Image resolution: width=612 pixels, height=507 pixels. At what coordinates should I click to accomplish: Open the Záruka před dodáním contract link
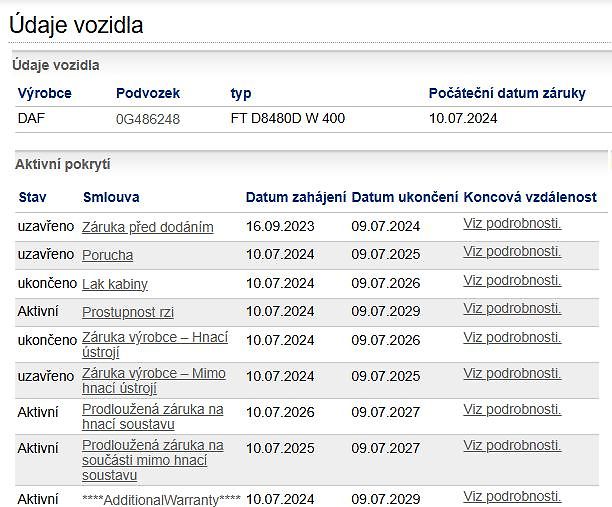click(x=148, y=227)
